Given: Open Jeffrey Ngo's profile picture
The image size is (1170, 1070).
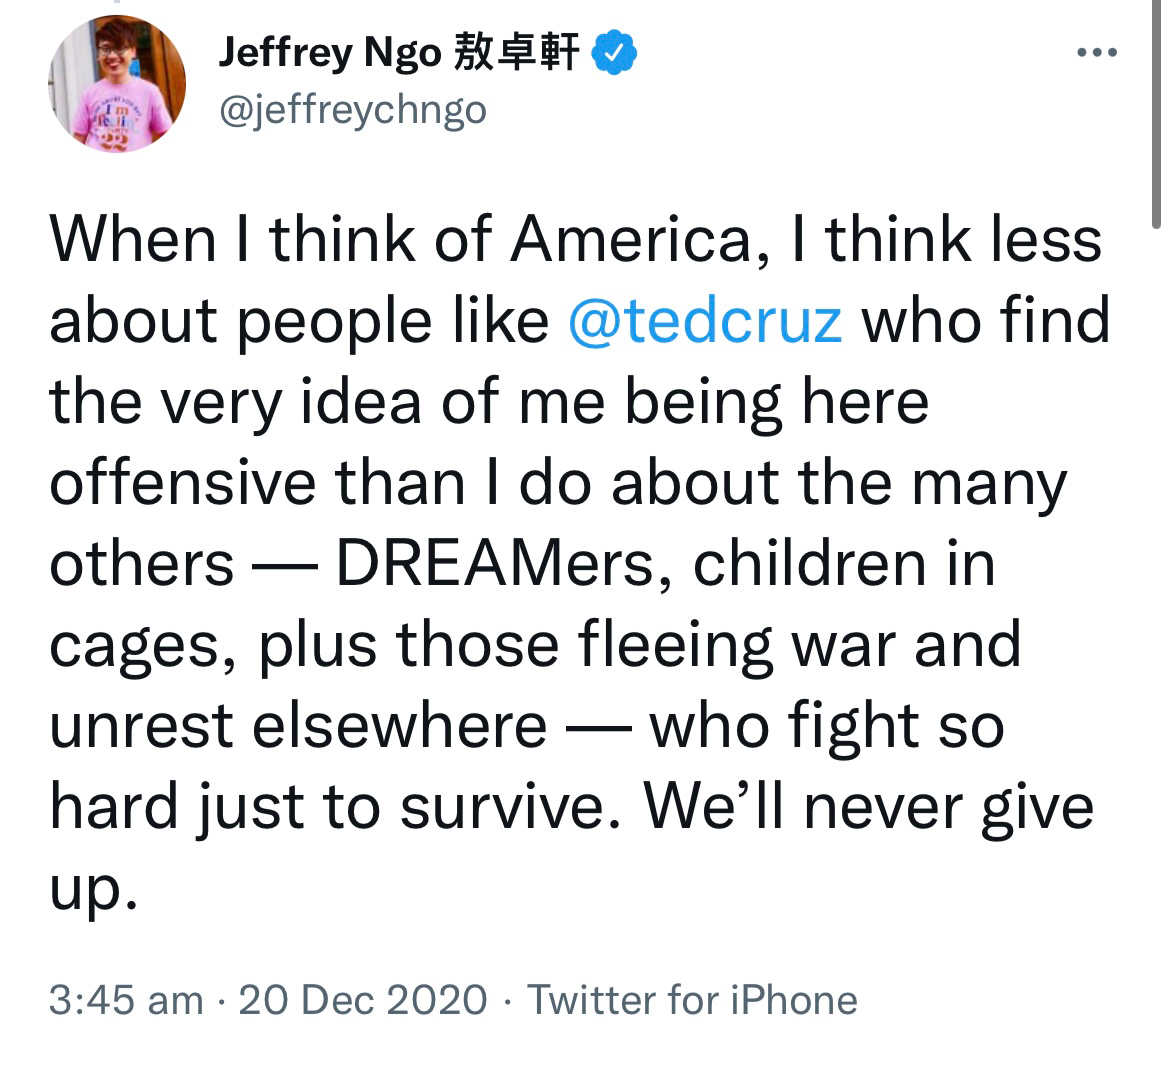Looking at the screenshot, I should click(x=117, y=84).
